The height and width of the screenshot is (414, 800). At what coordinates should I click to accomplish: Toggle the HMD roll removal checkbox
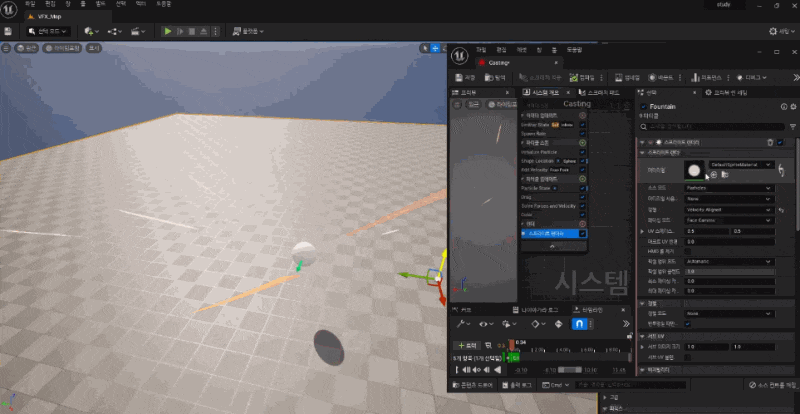(x=687, y=251)
